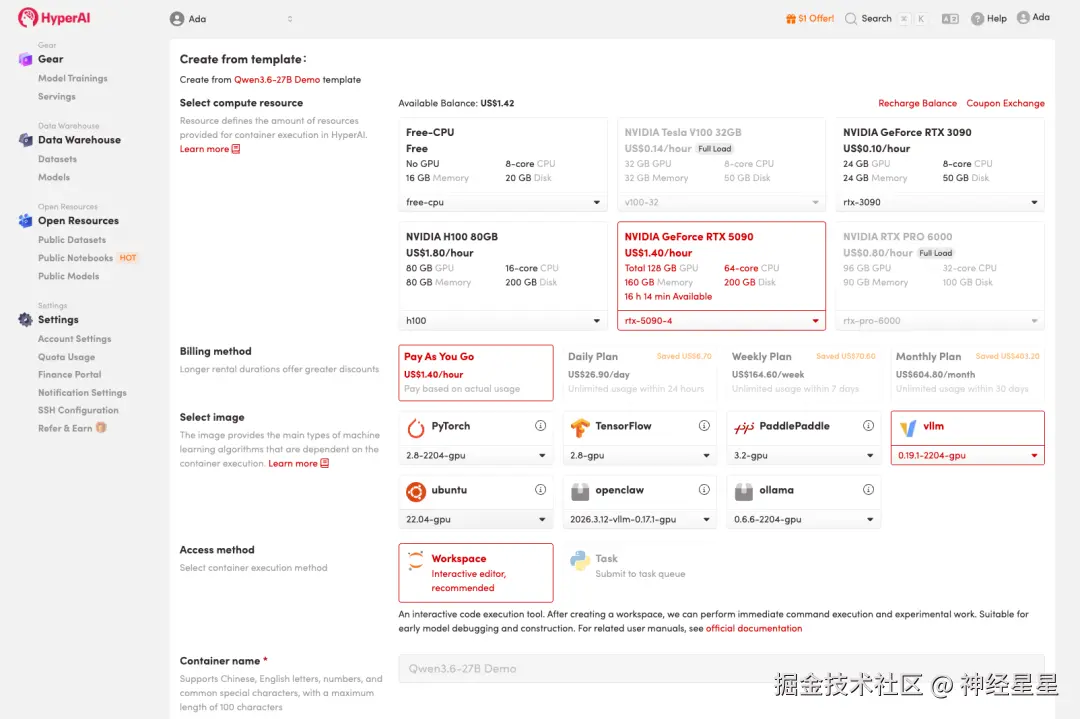Open Public Models in sidebar
The height and width of the screenshot is (719, 1080).
(68, 276)
